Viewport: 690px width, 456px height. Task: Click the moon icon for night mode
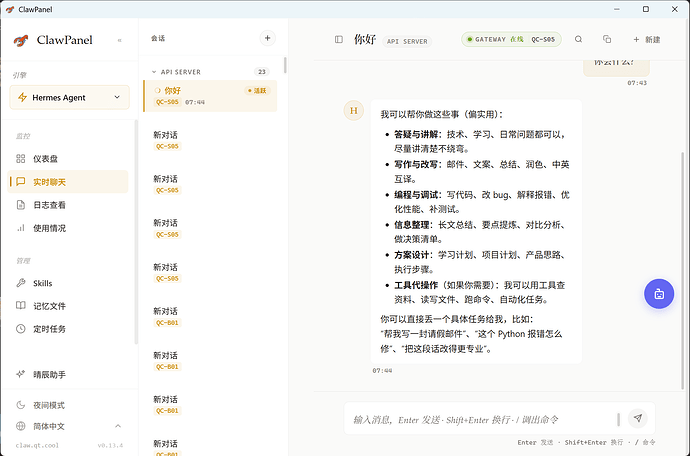[x=21, y=405]
